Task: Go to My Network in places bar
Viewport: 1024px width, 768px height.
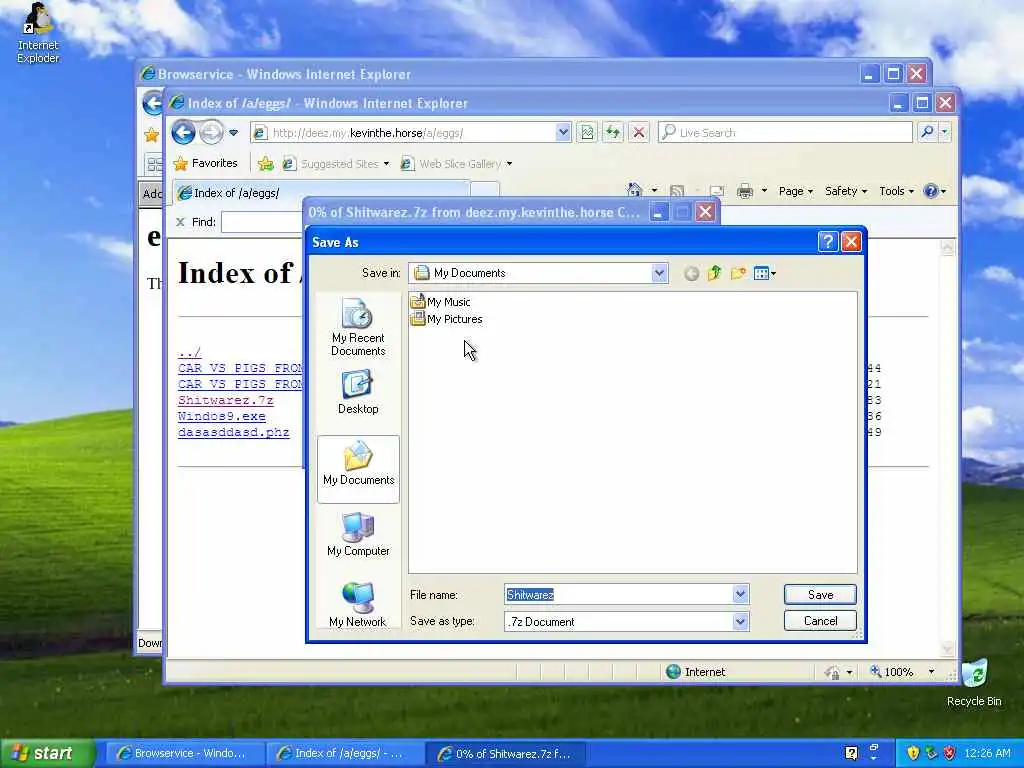Action: tap(358, 604)
